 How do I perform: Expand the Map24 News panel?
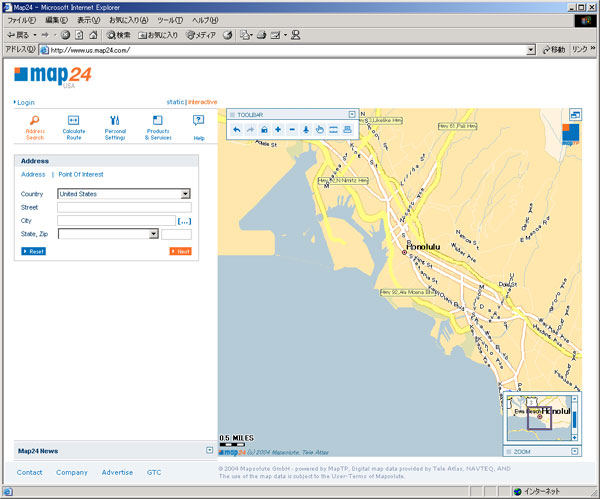pyautogui.click(x=209, y=450)
